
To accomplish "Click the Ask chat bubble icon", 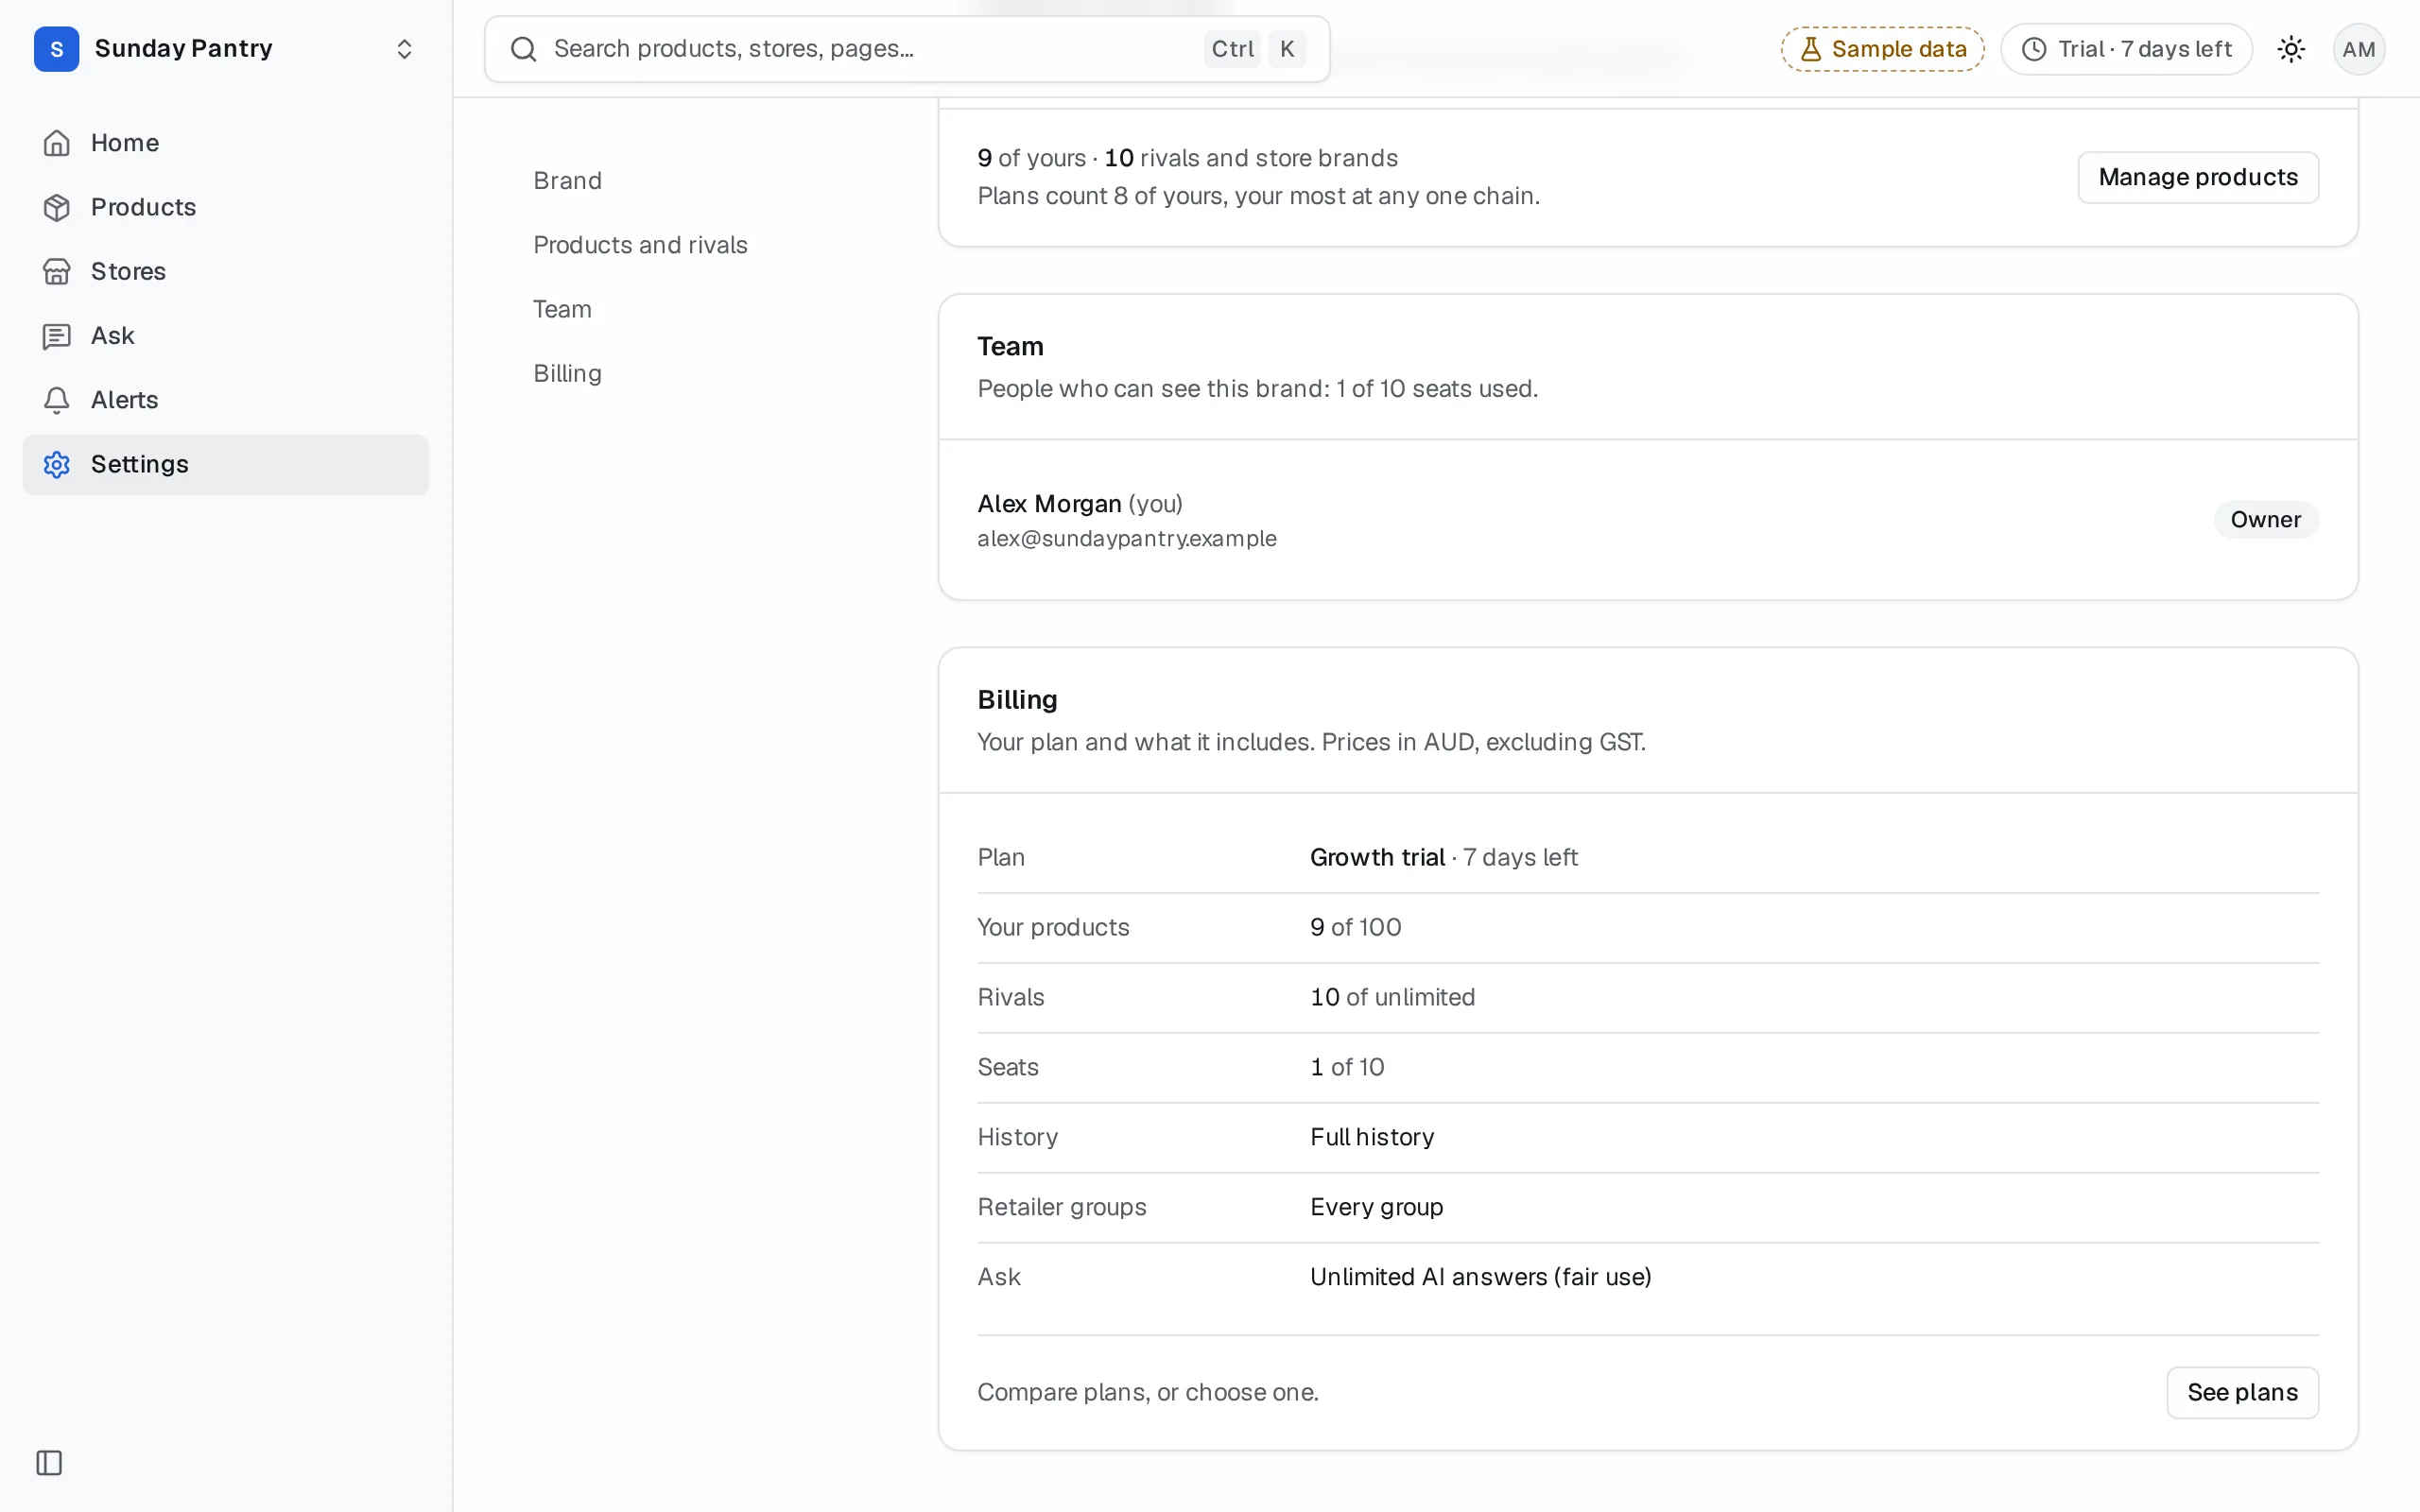I will pos(57,336).
